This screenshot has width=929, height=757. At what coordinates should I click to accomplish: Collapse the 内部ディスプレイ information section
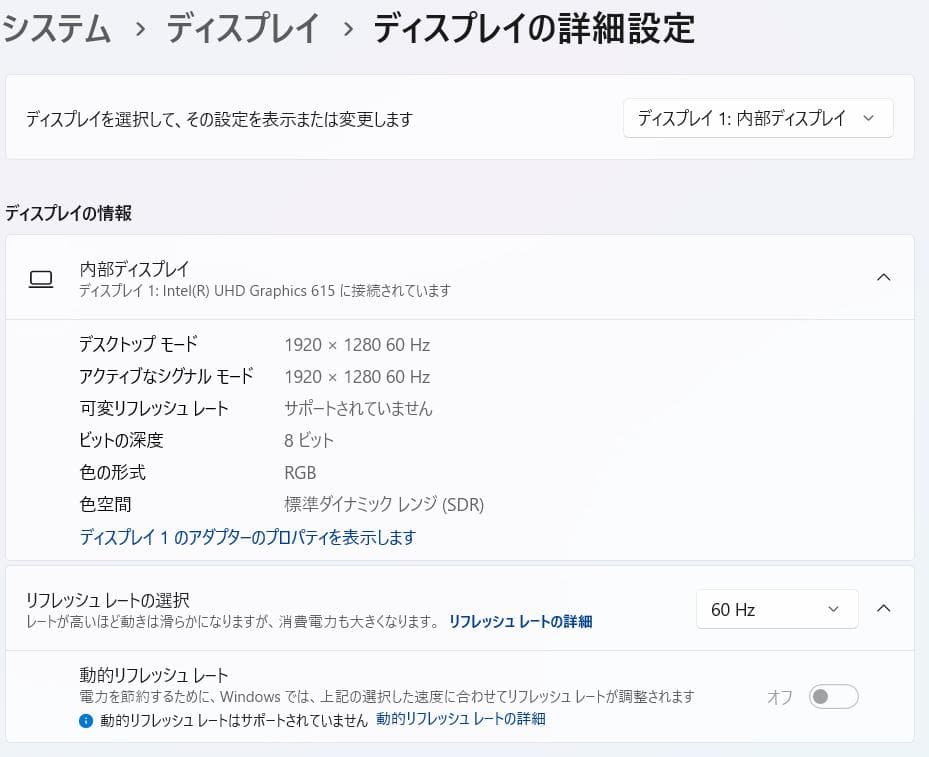pyautogui.click(x=884, y=278)
